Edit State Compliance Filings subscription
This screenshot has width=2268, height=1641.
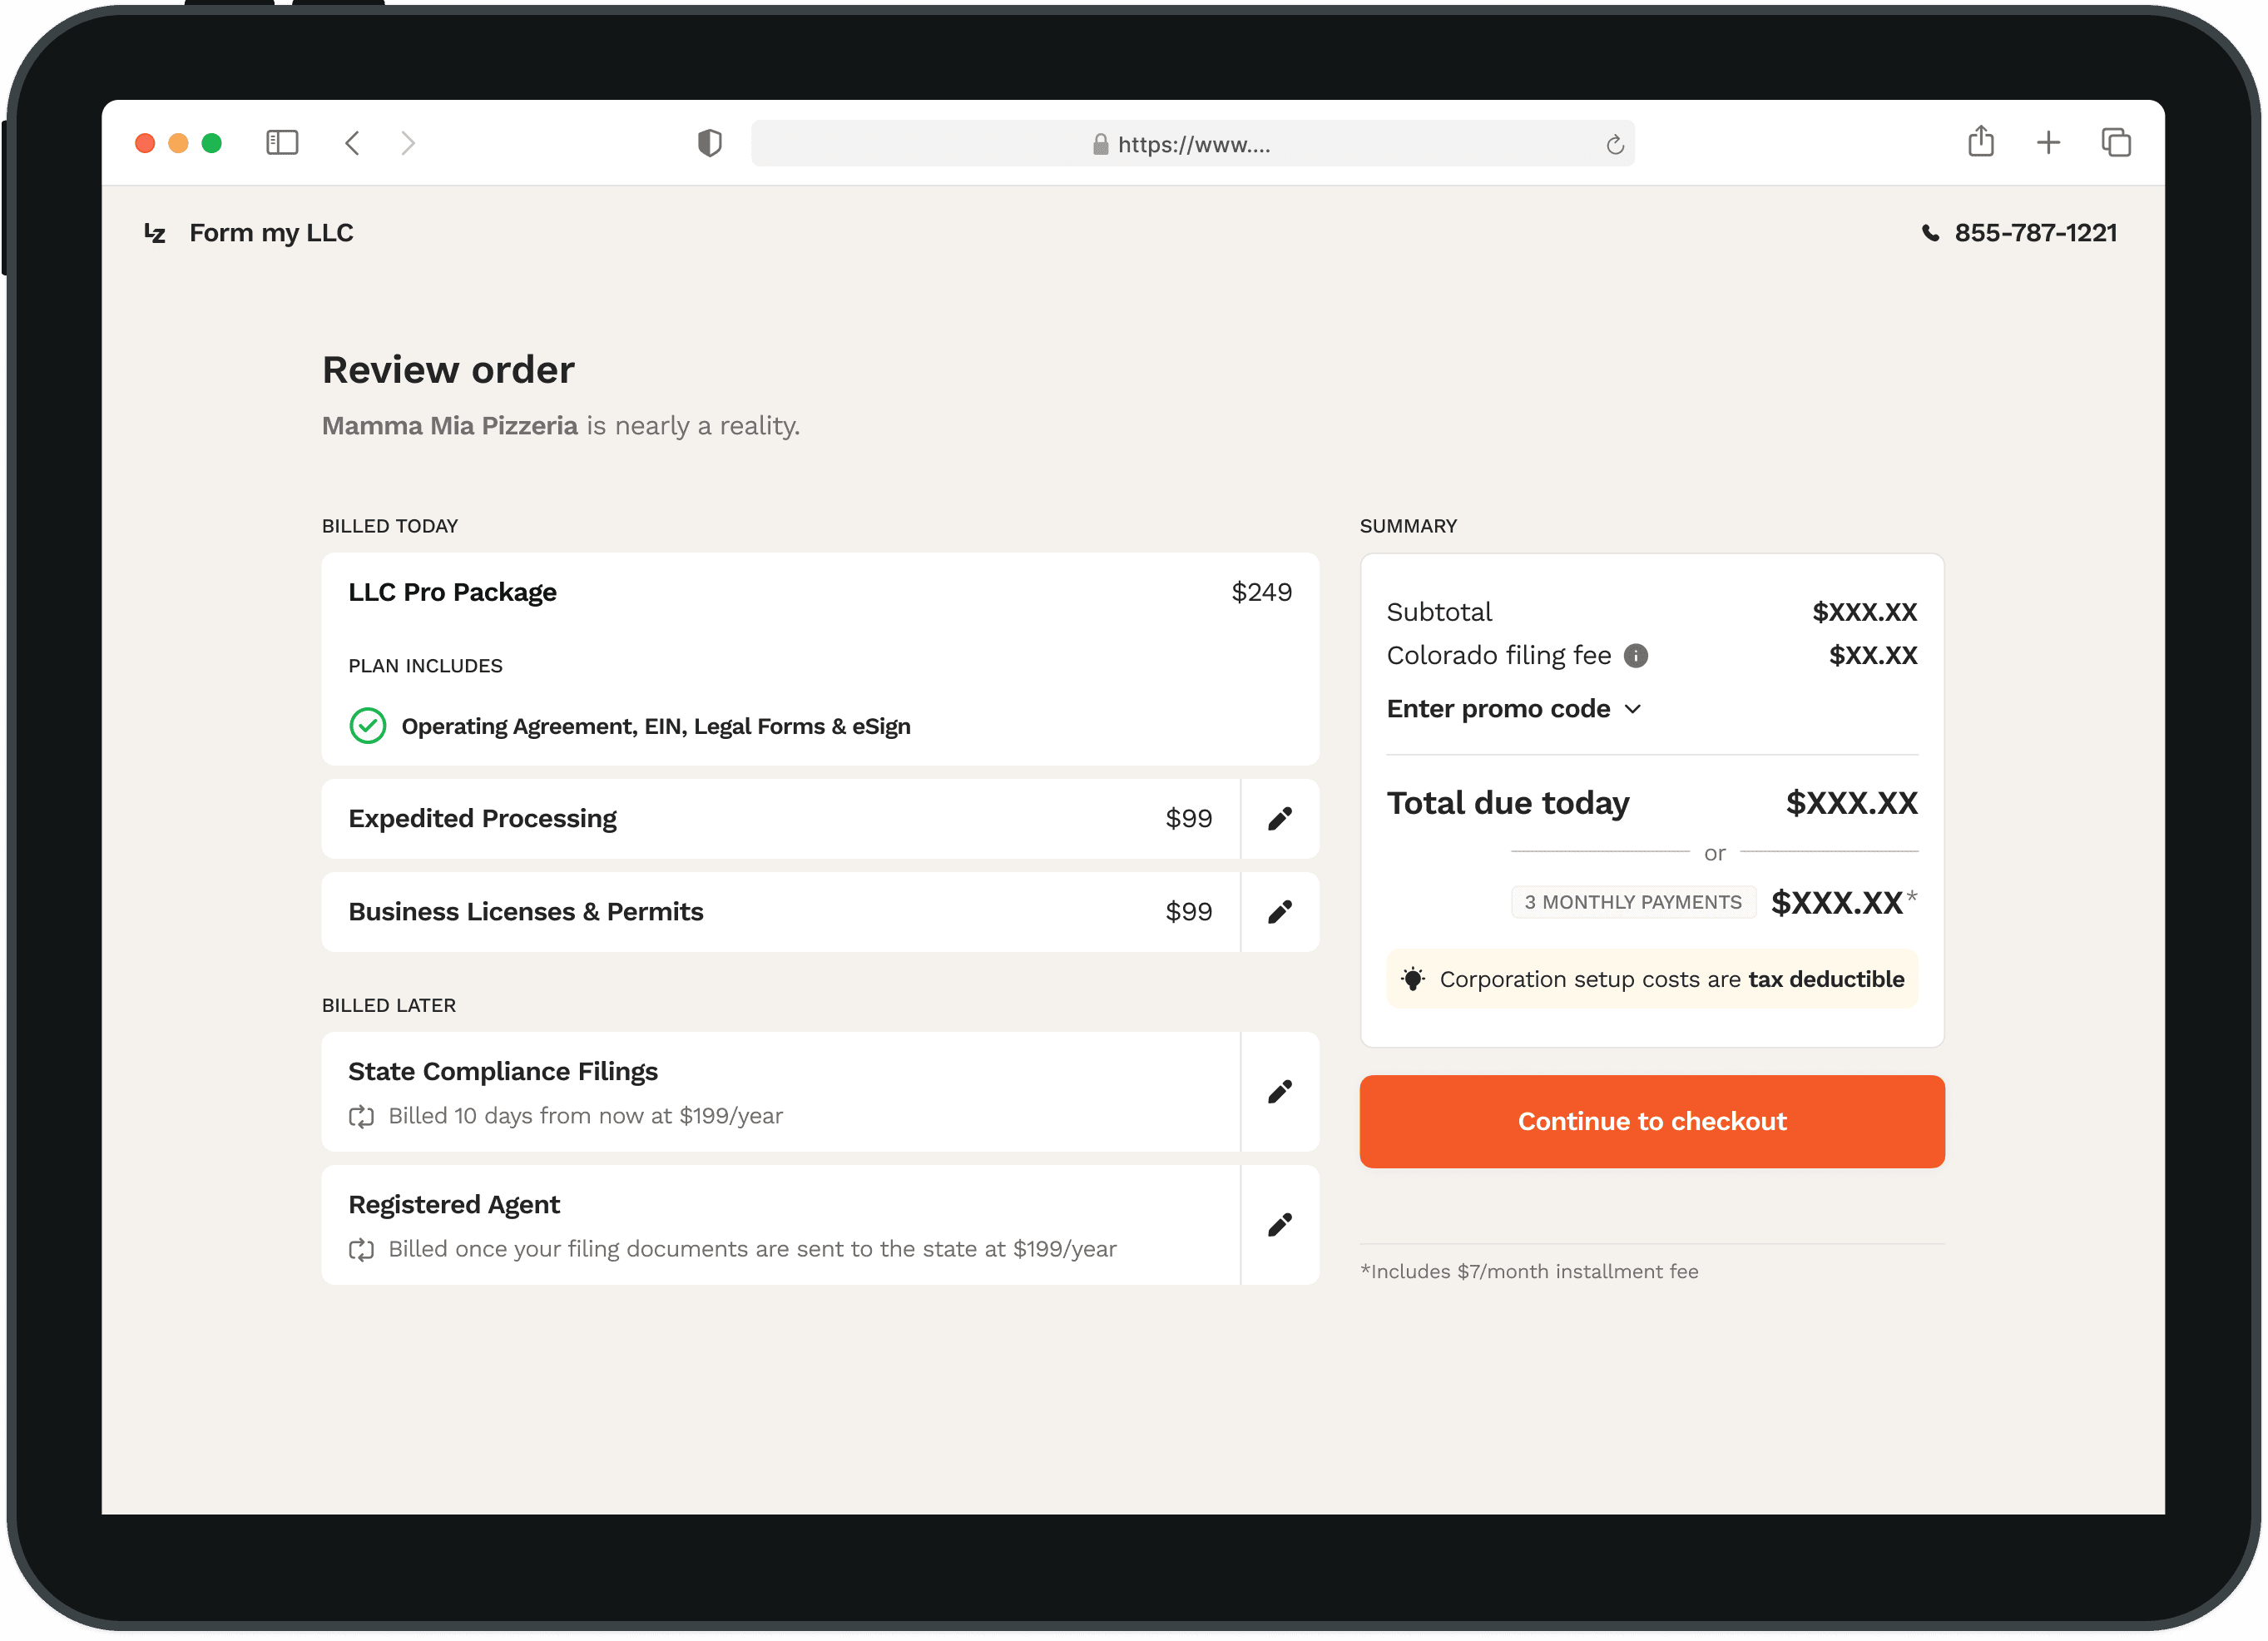(1279, 1092)
